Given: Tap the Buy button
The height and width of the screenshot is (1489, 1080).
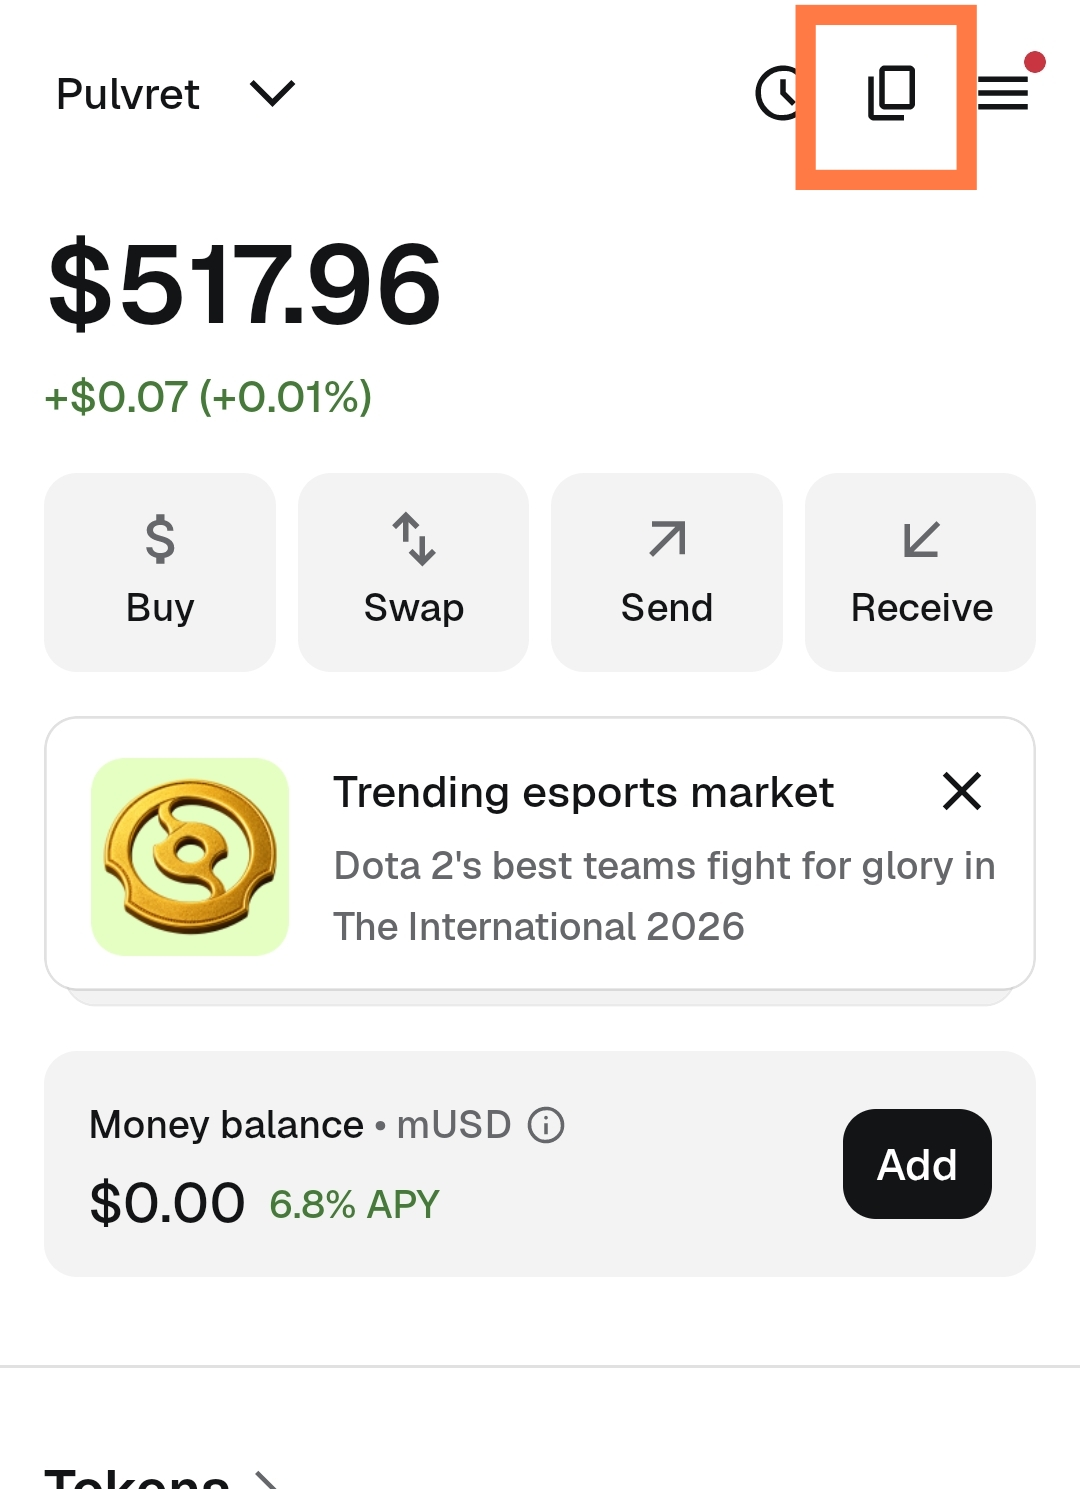Looking at the screenshot, I should click(160, 572).
